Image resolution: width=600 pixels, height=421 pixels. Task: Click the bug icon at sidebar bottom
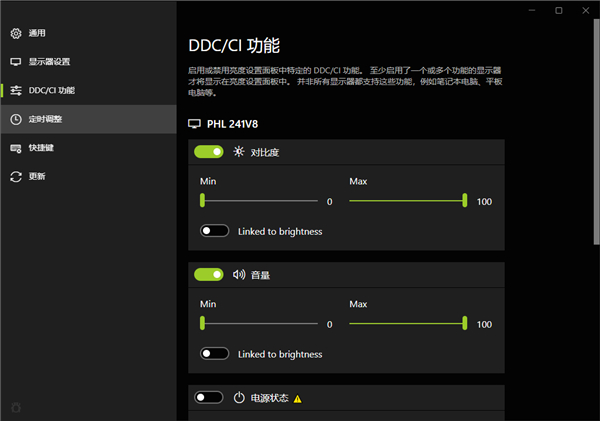[16, 408]
